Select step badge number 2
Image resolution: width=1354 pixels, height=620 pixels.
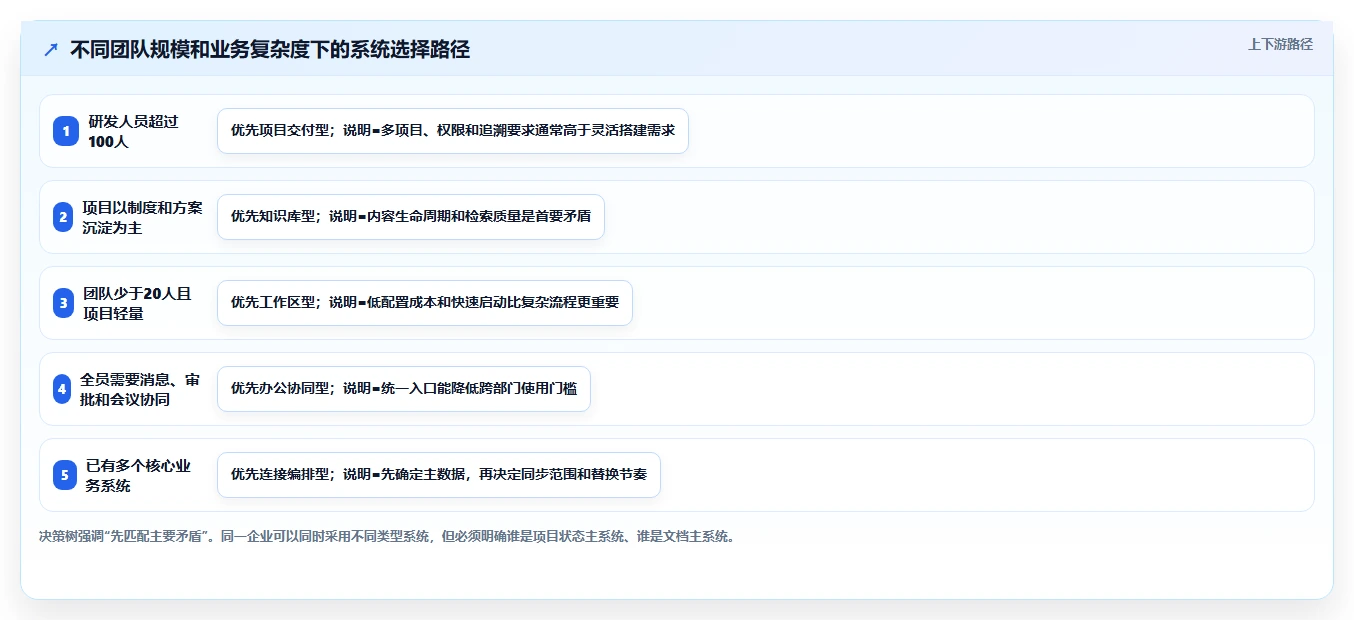pyautogui.click(x=63, y=217)
